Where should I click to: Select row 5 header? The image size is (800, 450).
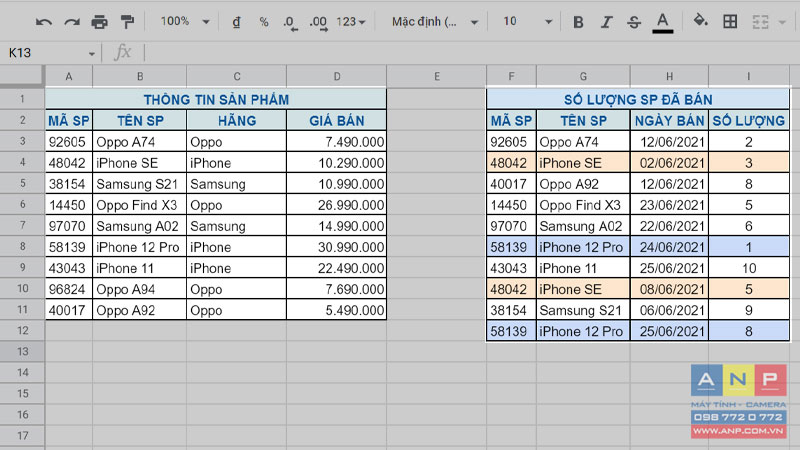(22, 183)
